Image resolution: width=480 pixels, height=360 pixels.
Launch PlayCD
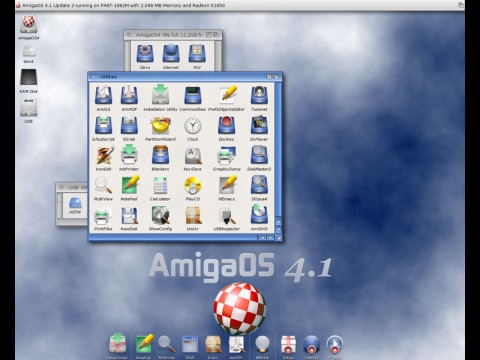[x=193, y=185]
